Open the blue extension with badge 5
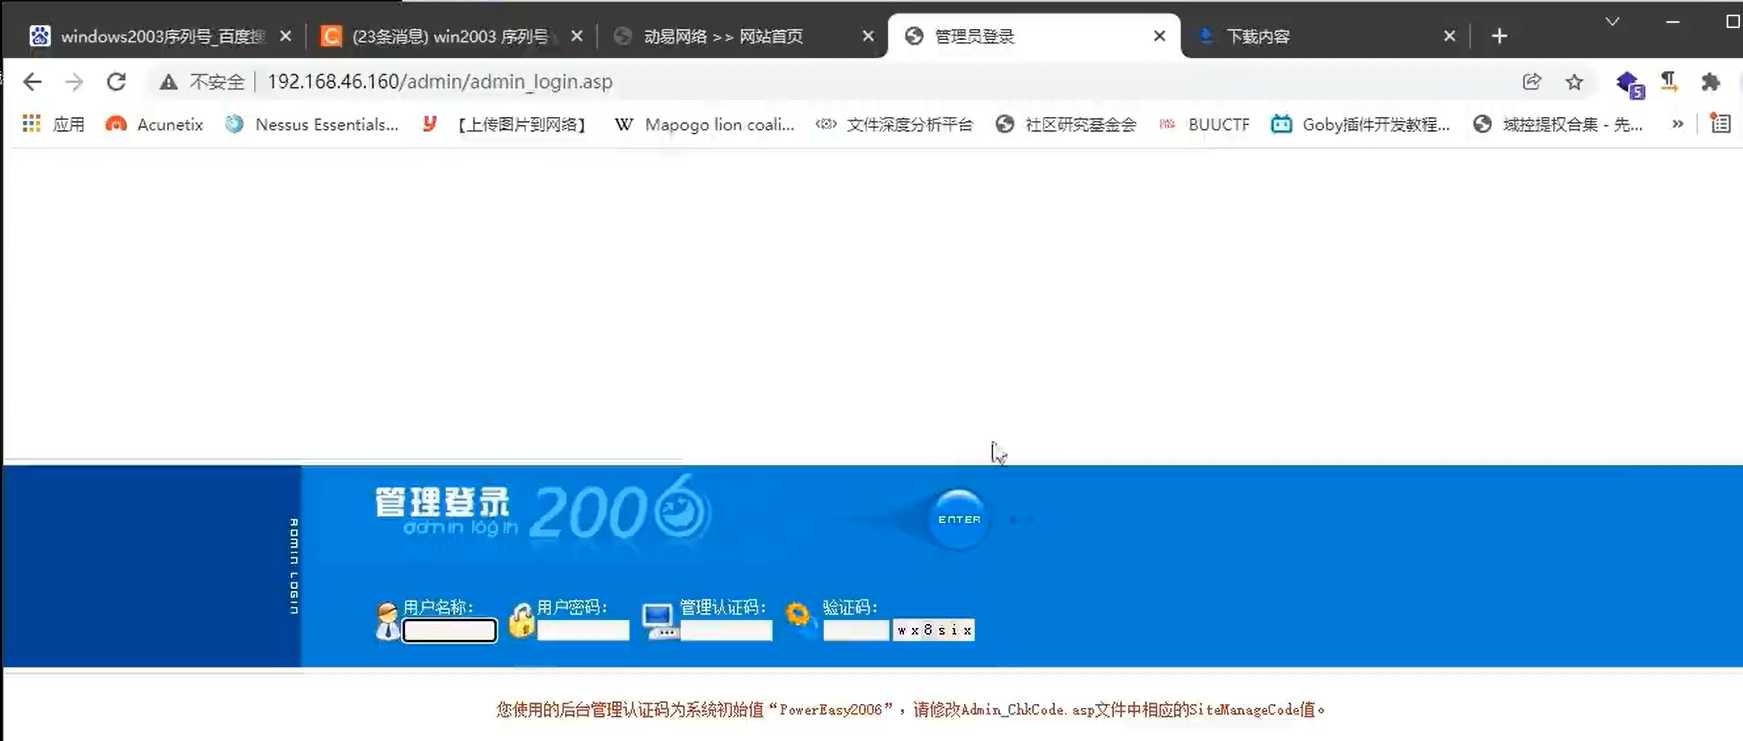Viewport: 1743px width, 741px height. [1629, 84]
